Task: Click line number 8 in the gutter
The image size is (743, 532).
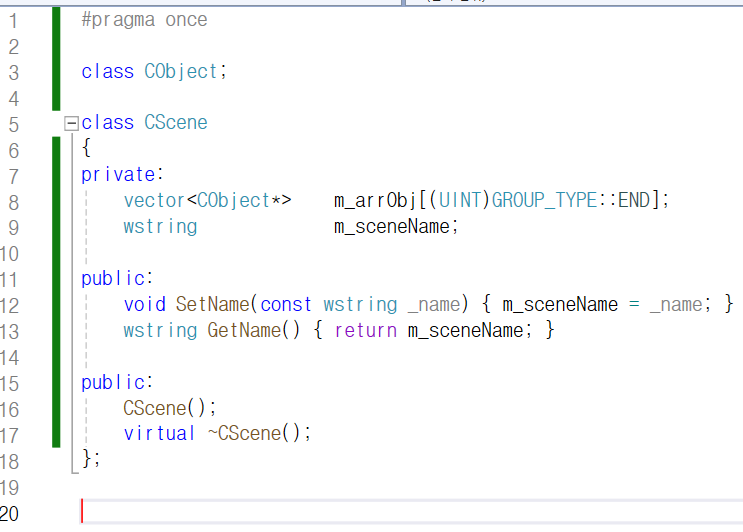Action: (13, 203)
